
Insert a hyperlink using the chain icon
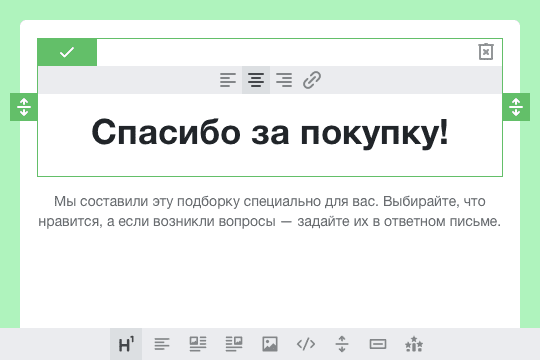click(312, 80)
